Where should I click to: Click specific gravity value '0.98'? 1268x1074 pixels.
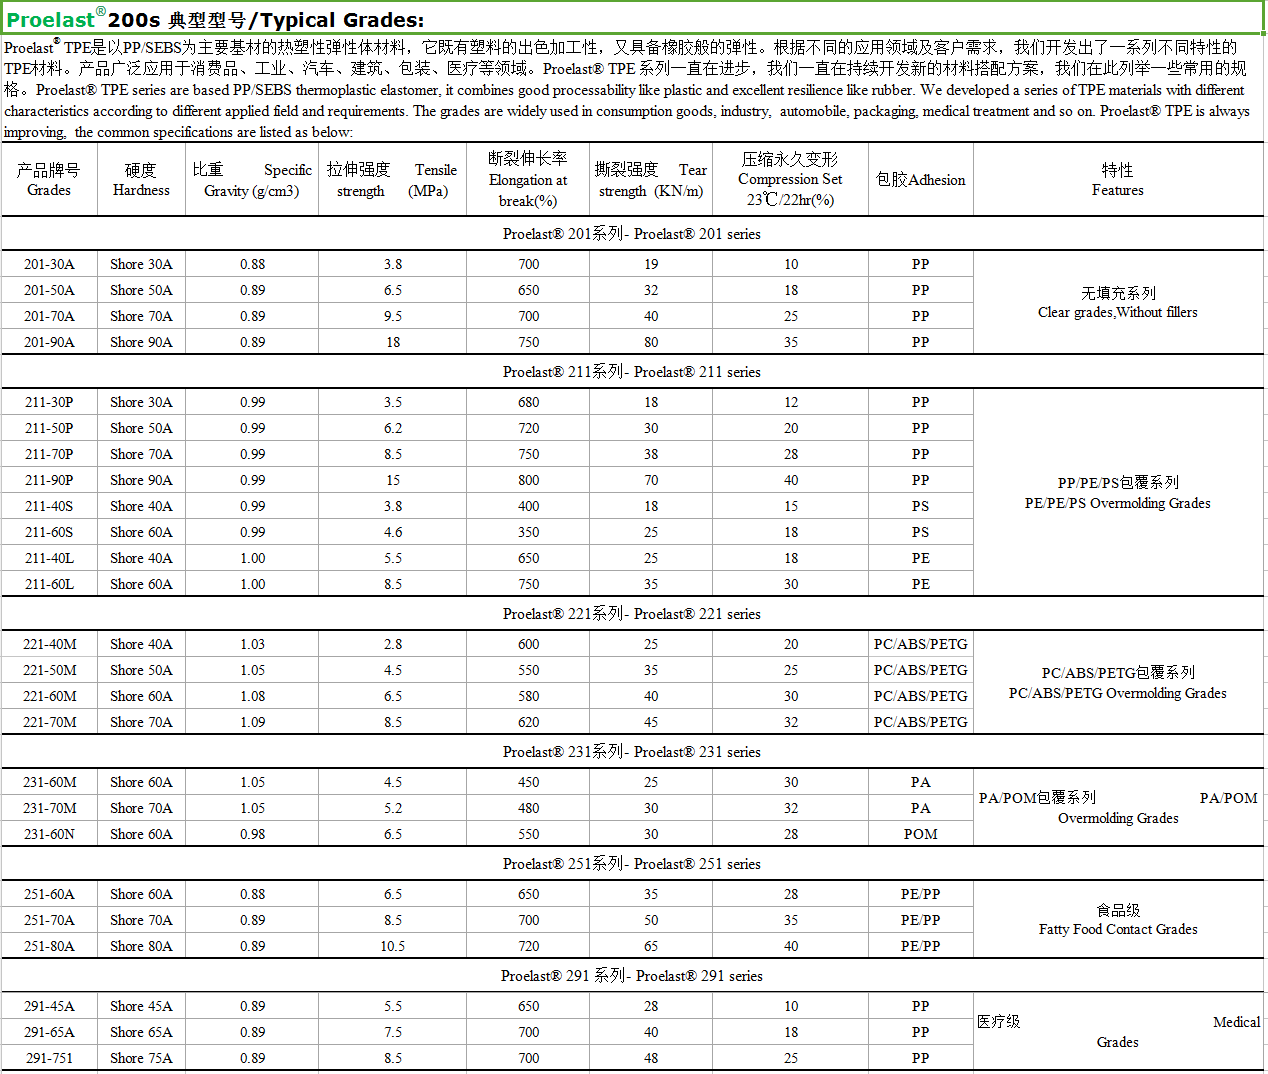point(252,834)
